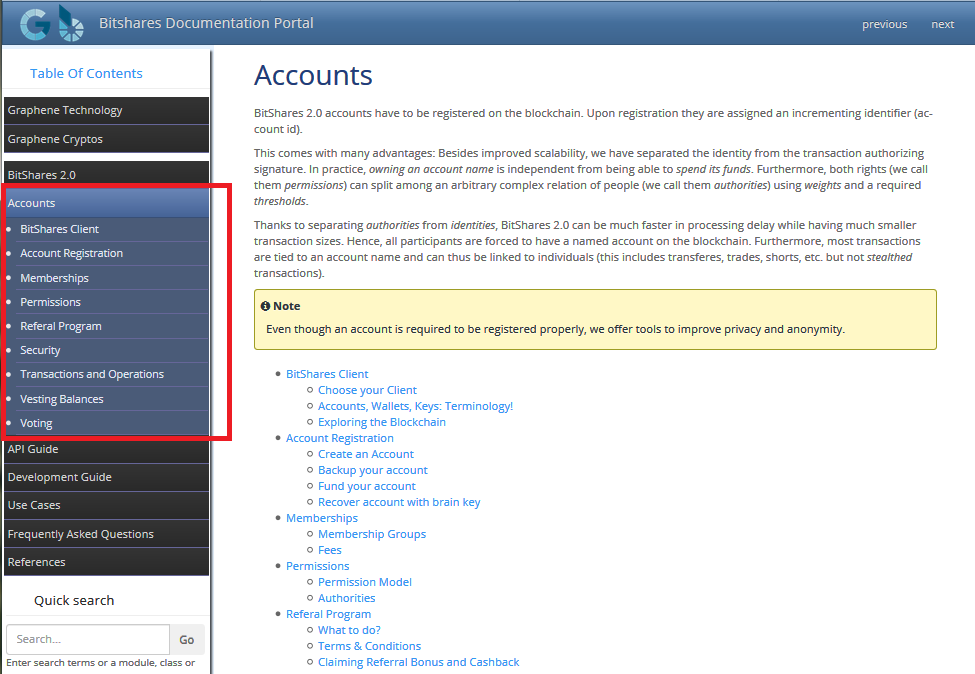Open BitShares Client sidebar entry

click(59, 229)
